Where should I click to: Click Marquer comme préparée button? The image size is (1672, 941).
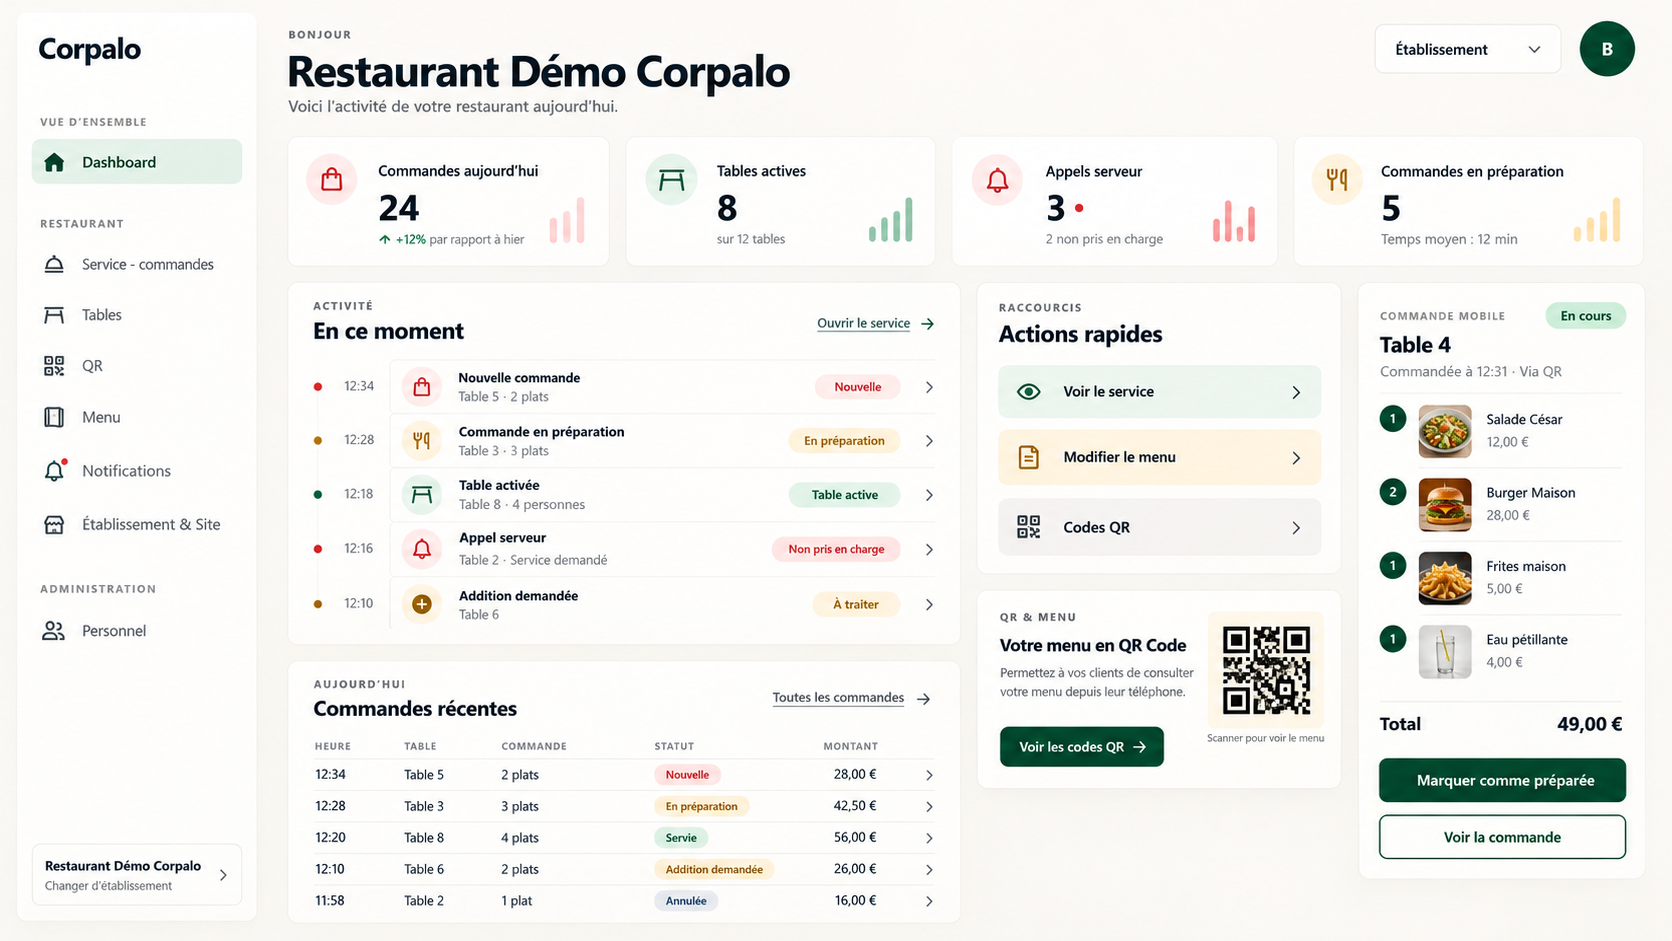coord(1502,780)
